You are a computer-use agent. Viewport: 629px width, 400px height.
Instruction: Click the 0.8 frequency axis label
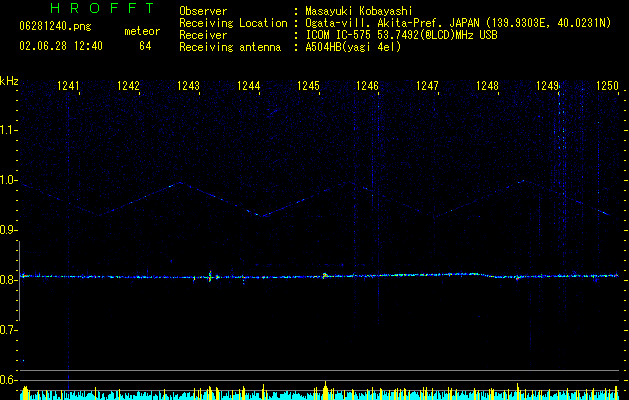pyautogui.click(x=8, y=280)
